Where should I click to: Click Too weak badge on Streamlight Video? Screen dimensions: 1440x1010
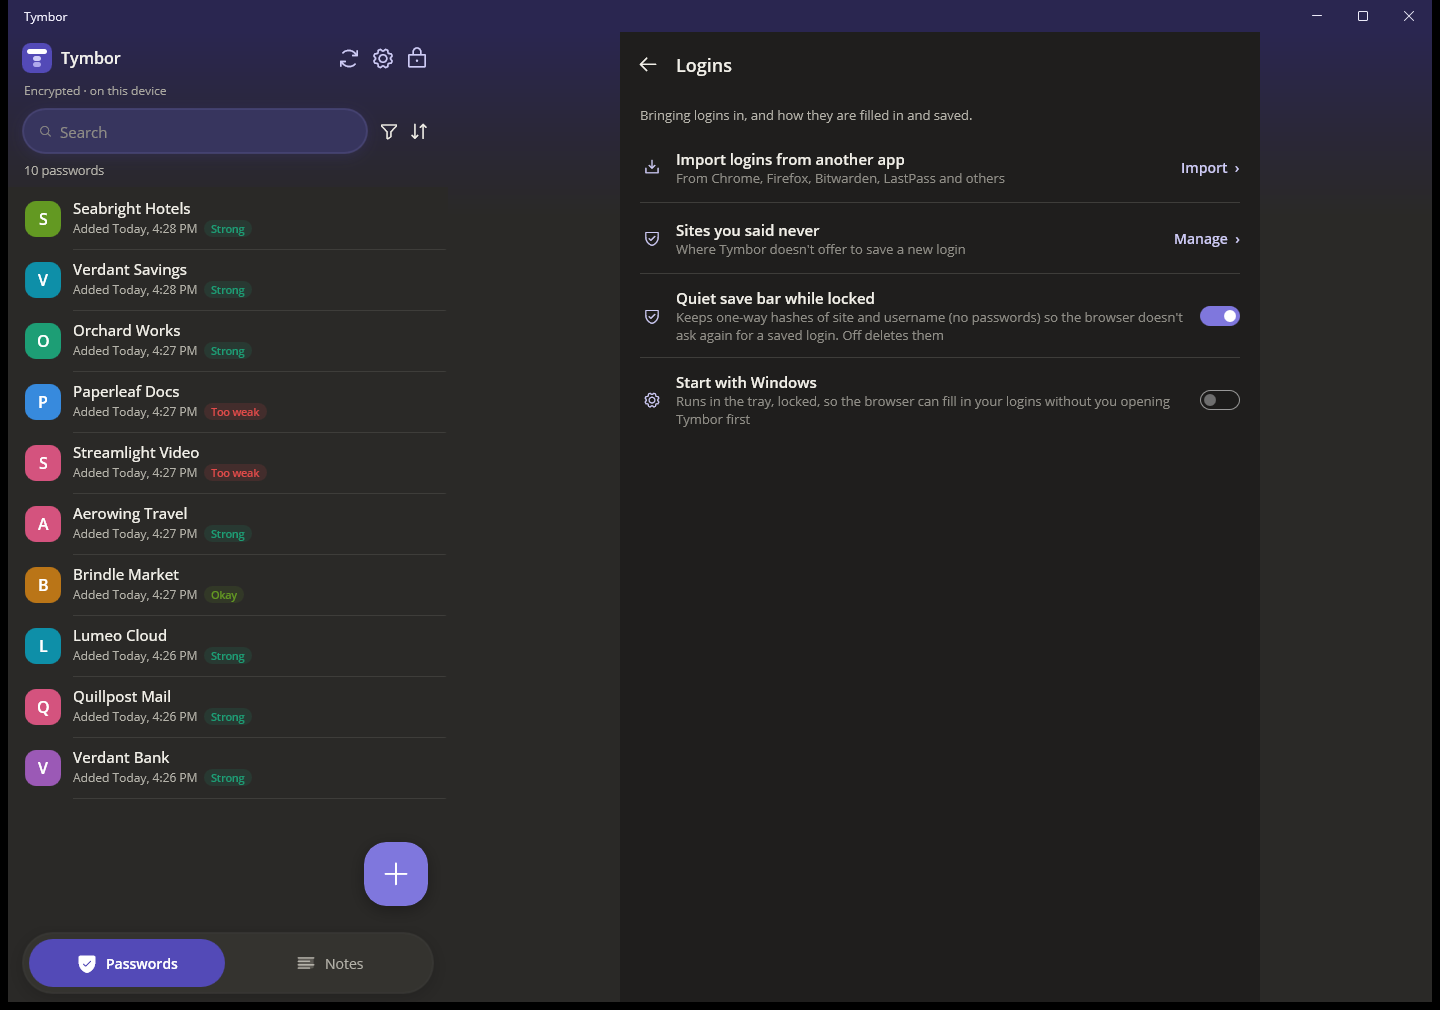(235, 473)
